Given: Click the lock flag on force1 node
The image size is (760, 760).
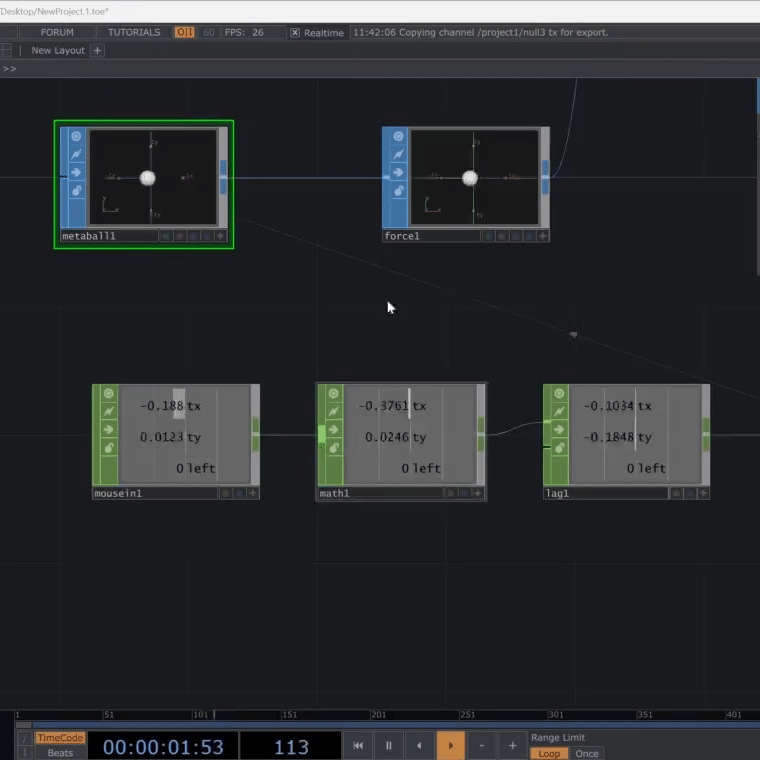Looking at the screenshot, I should [x=398, y=190].
